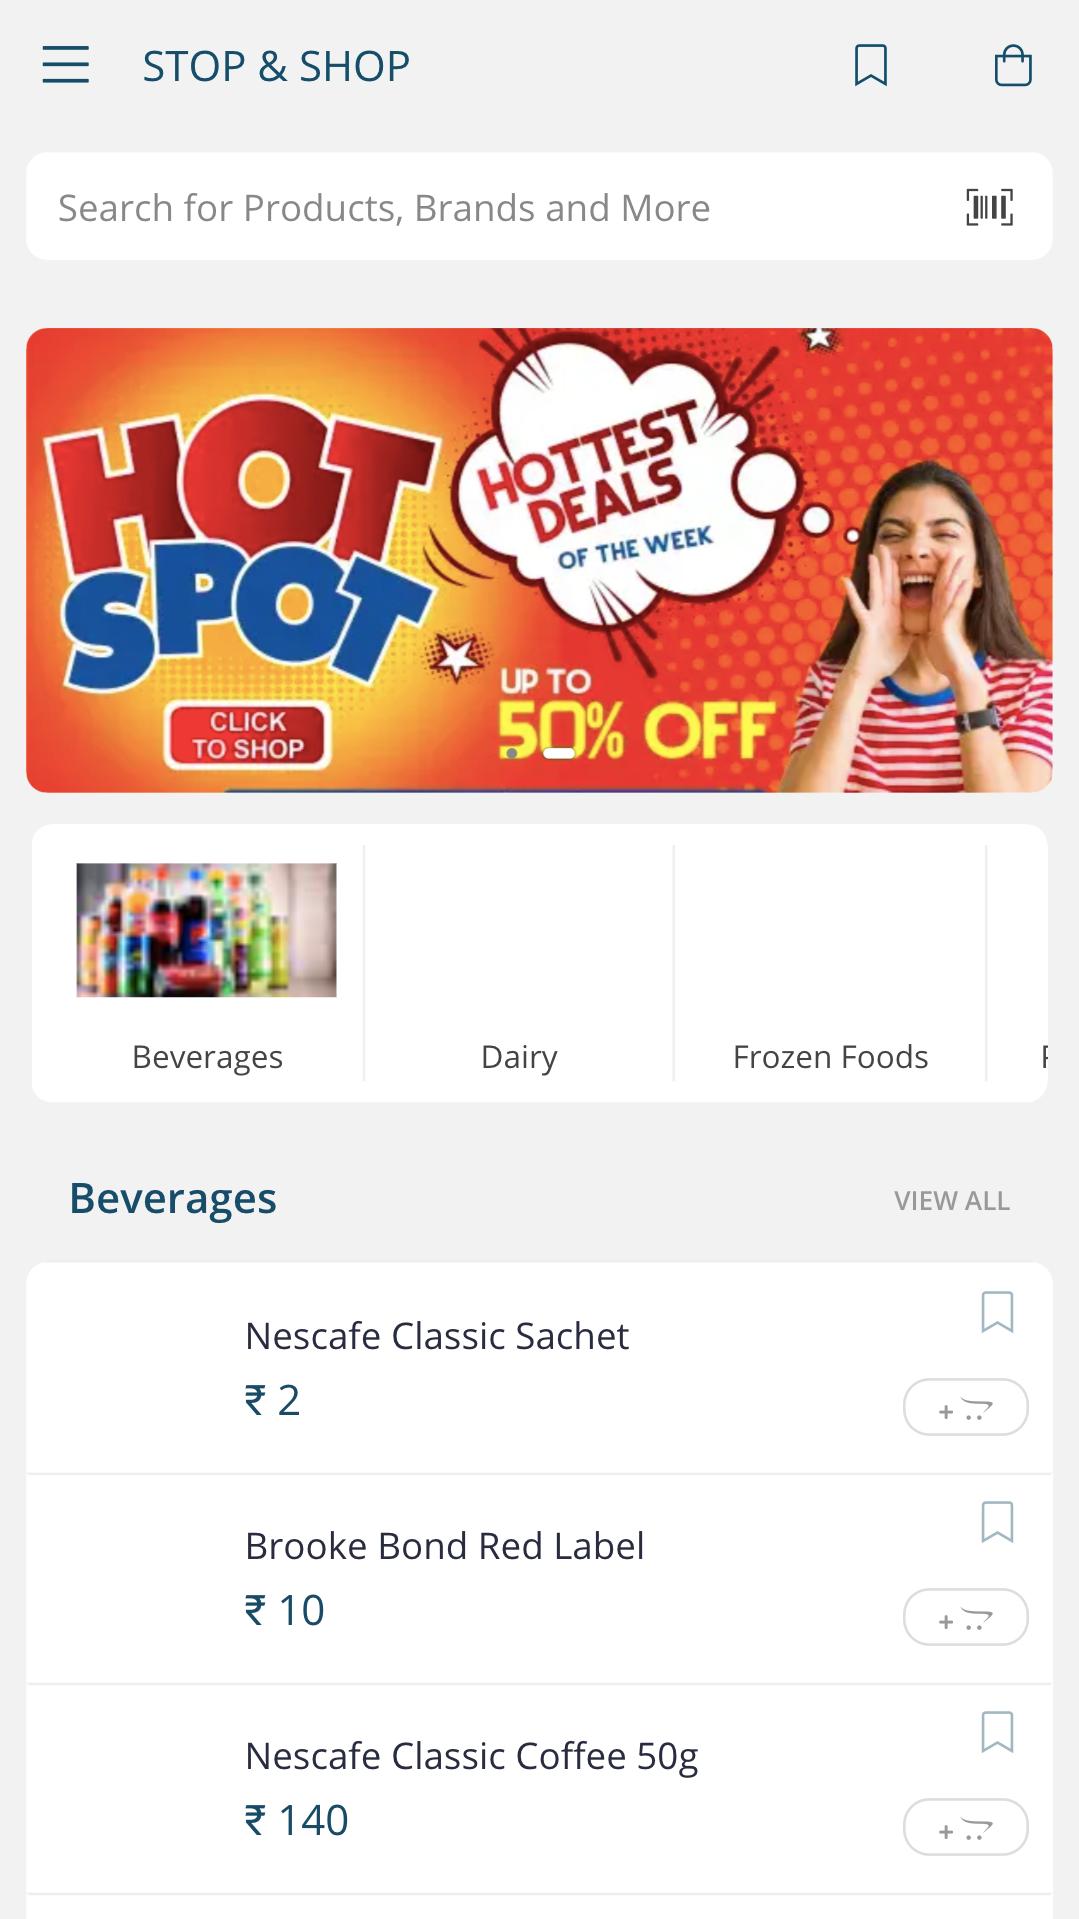Viewport: 1079px width, 1919px height.
Task: Tap the barcode scanner icon
Action: coord(989,207)
